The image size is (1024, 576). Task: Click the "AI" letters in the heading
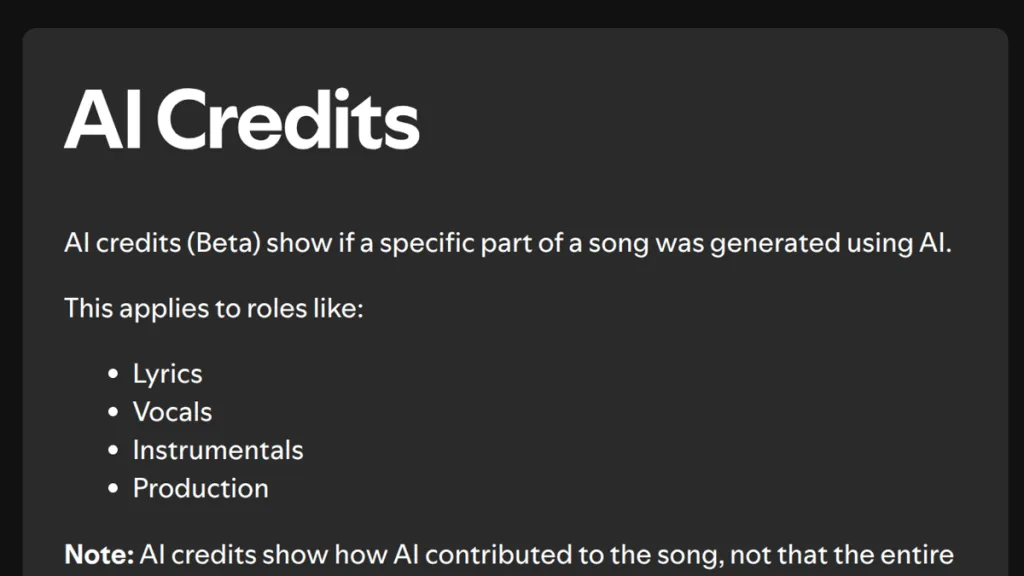[x=106, y=121]
